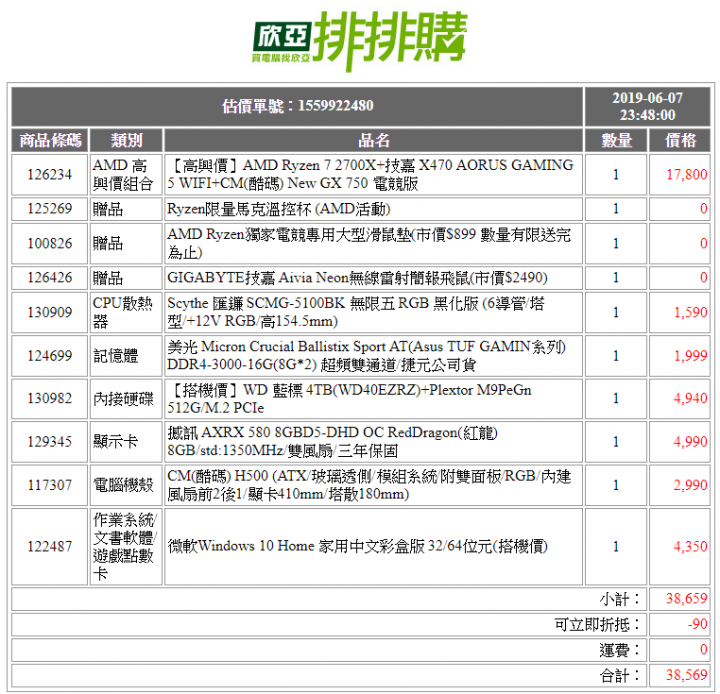The width and height of the screenshot is (720, 694).
Task: Select product code 130909
Action: 50,312
